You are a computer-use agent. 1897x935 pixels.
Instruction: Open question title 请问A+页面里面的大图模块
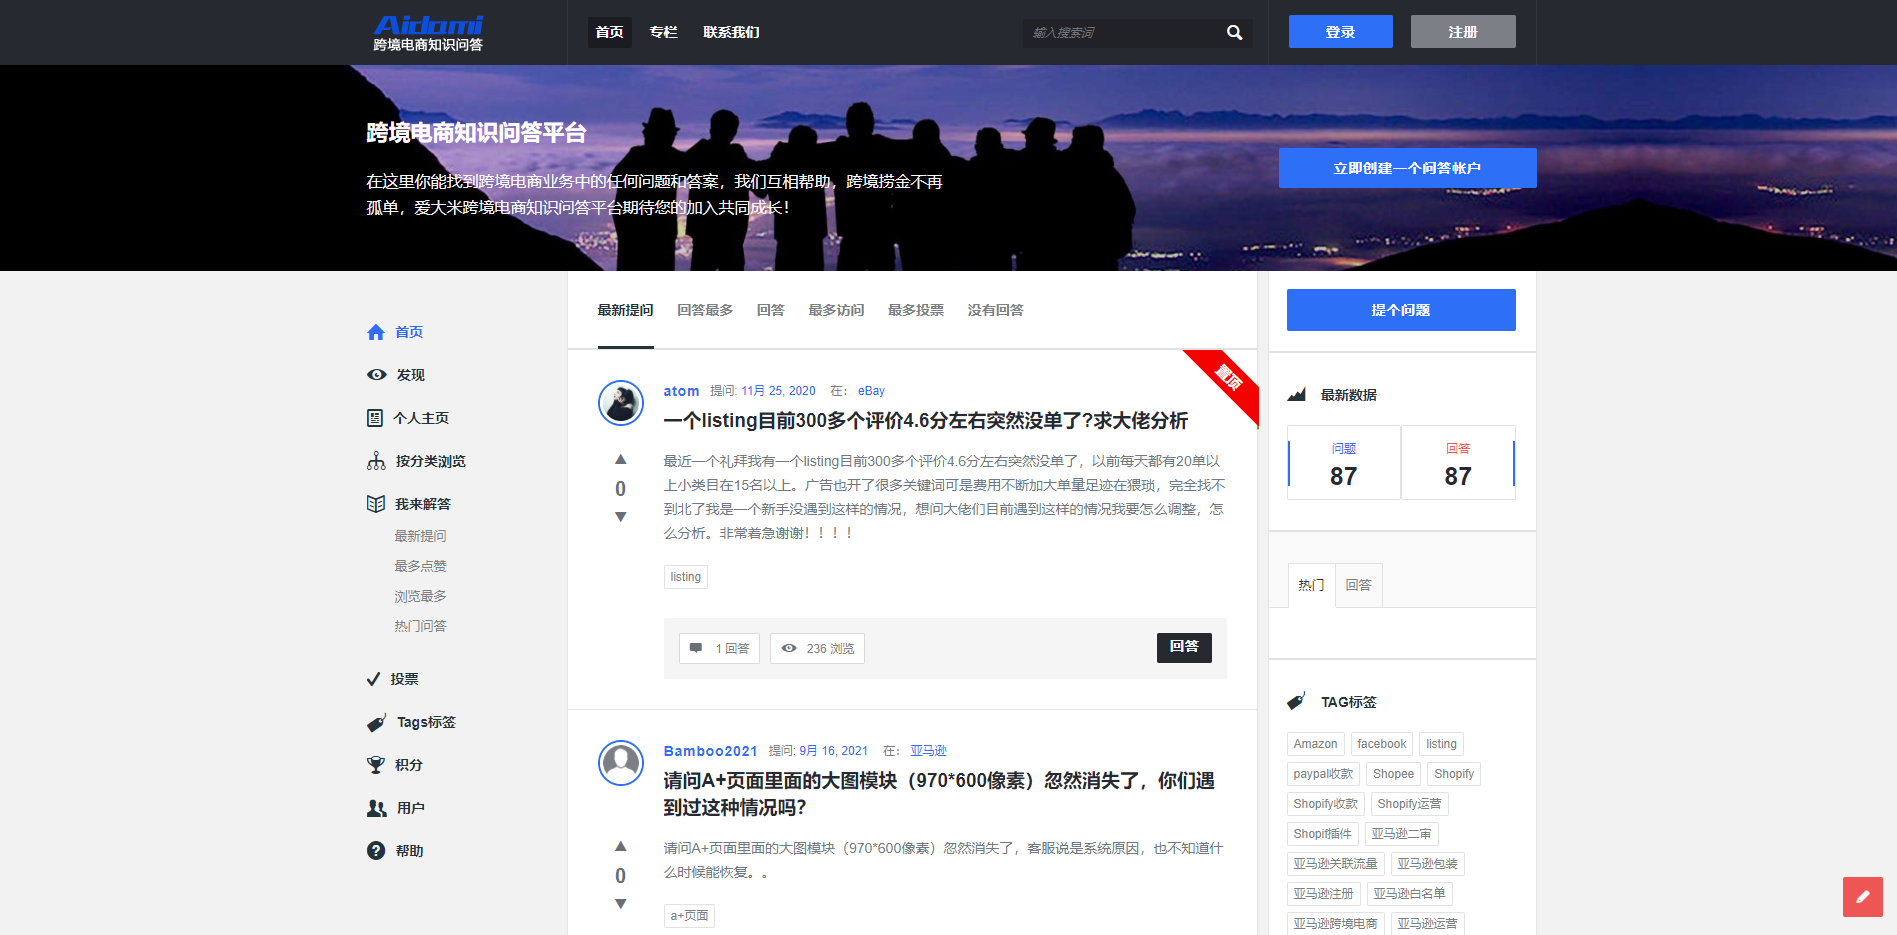940,794
